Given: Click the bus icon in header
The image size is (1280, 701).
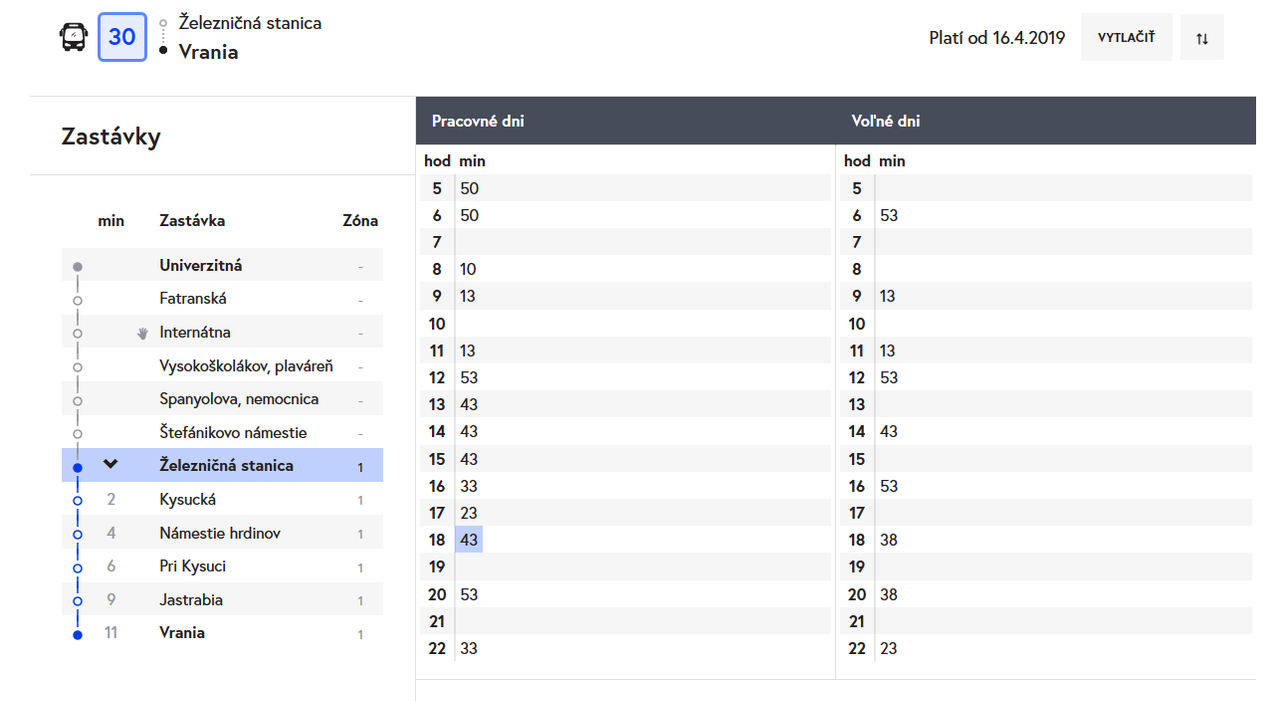Looking at the screenshot, I should (x=74, y=37).
